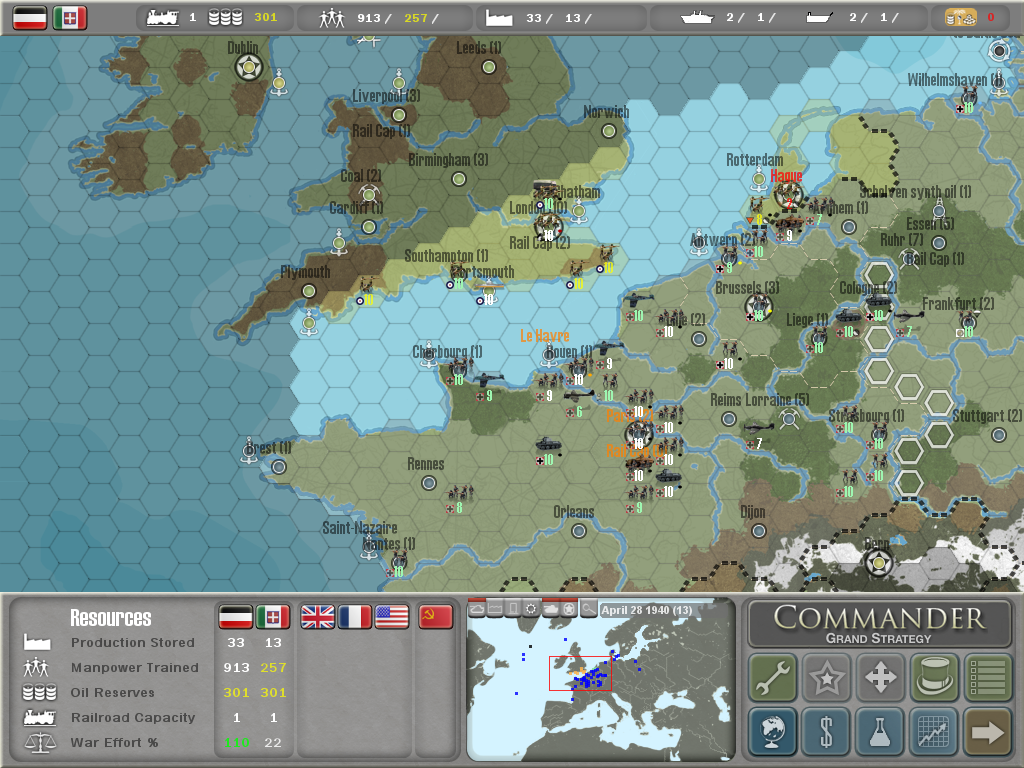Toggle the rectangle minimap filter button

point(514,609)
